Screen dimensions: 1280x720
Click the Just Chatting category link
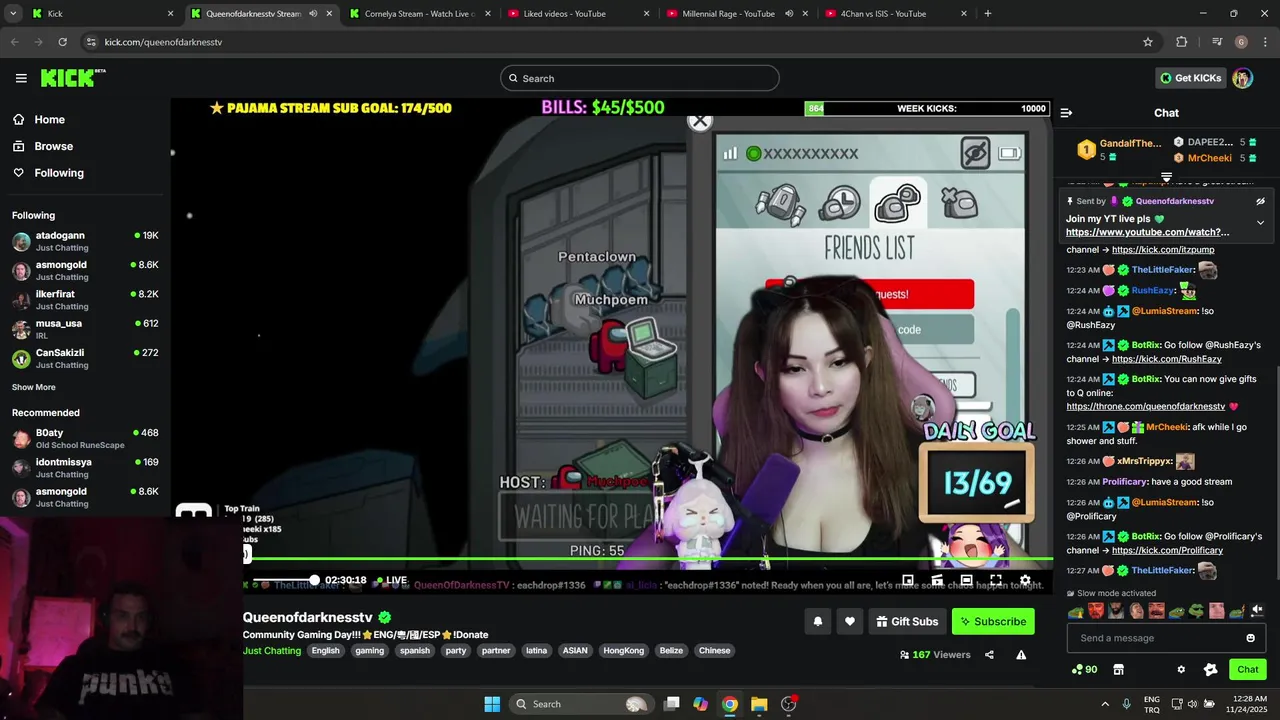pos(272,651)
